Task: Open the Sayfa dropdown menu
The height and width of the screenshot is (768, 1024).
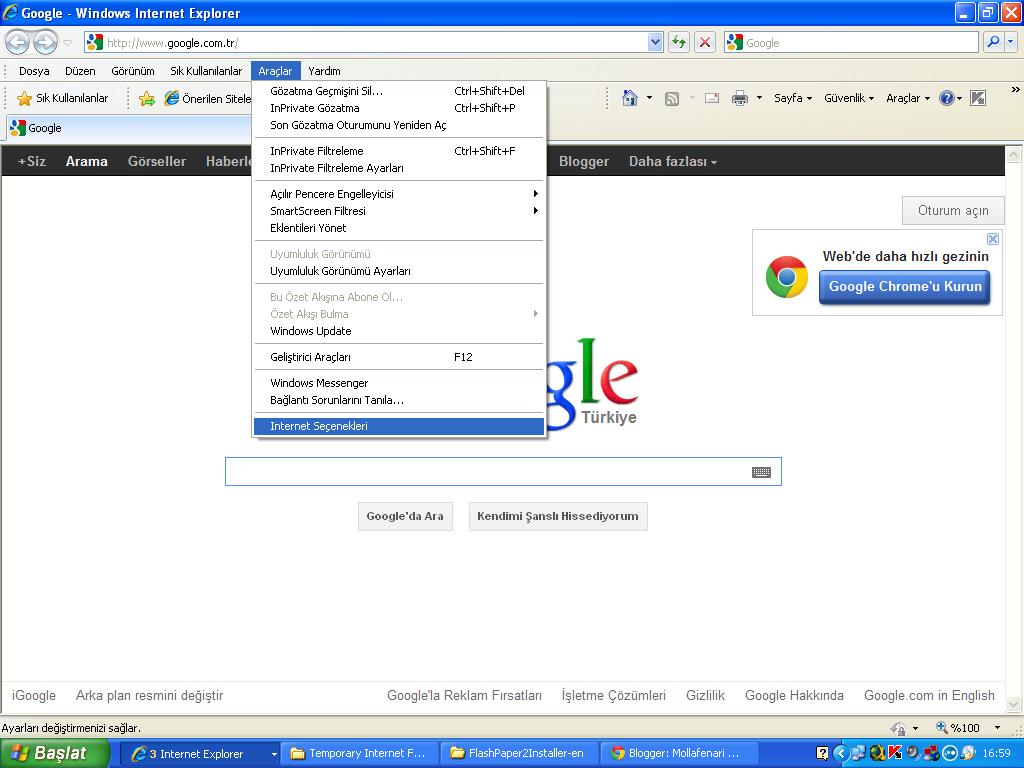Action: pos(793,98)
